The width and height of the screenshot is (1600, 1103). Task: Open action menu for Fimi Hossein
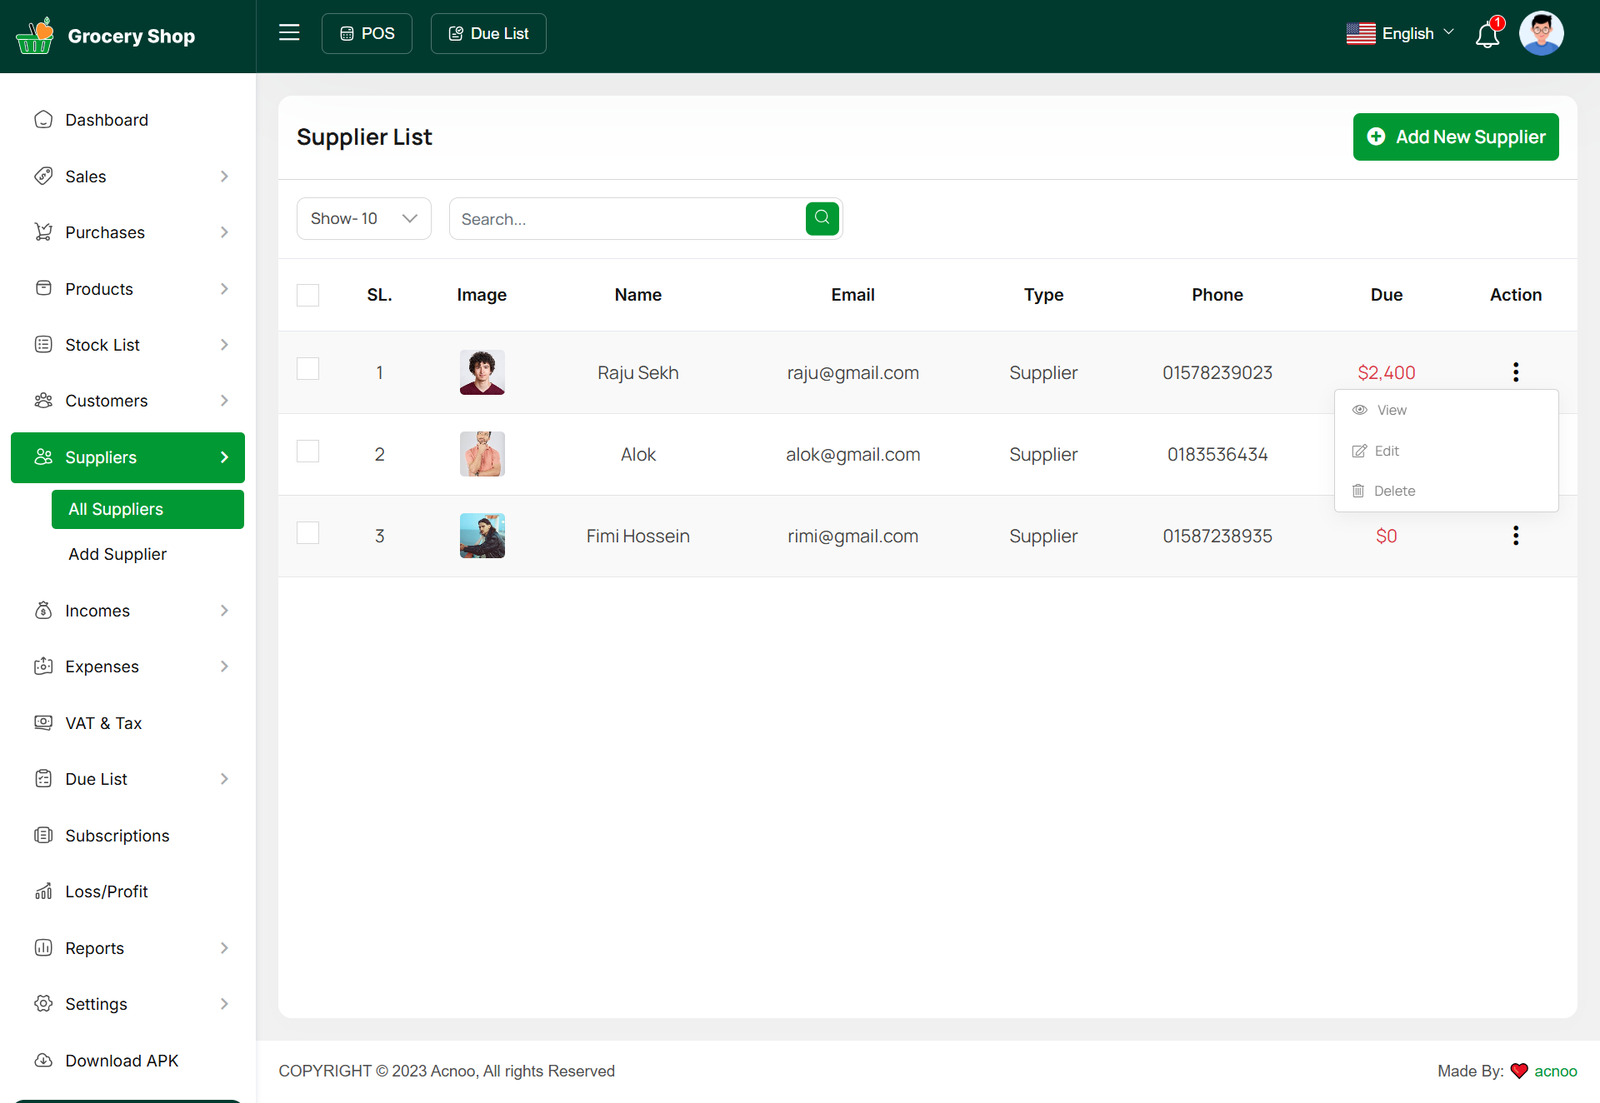point(1515,536)
